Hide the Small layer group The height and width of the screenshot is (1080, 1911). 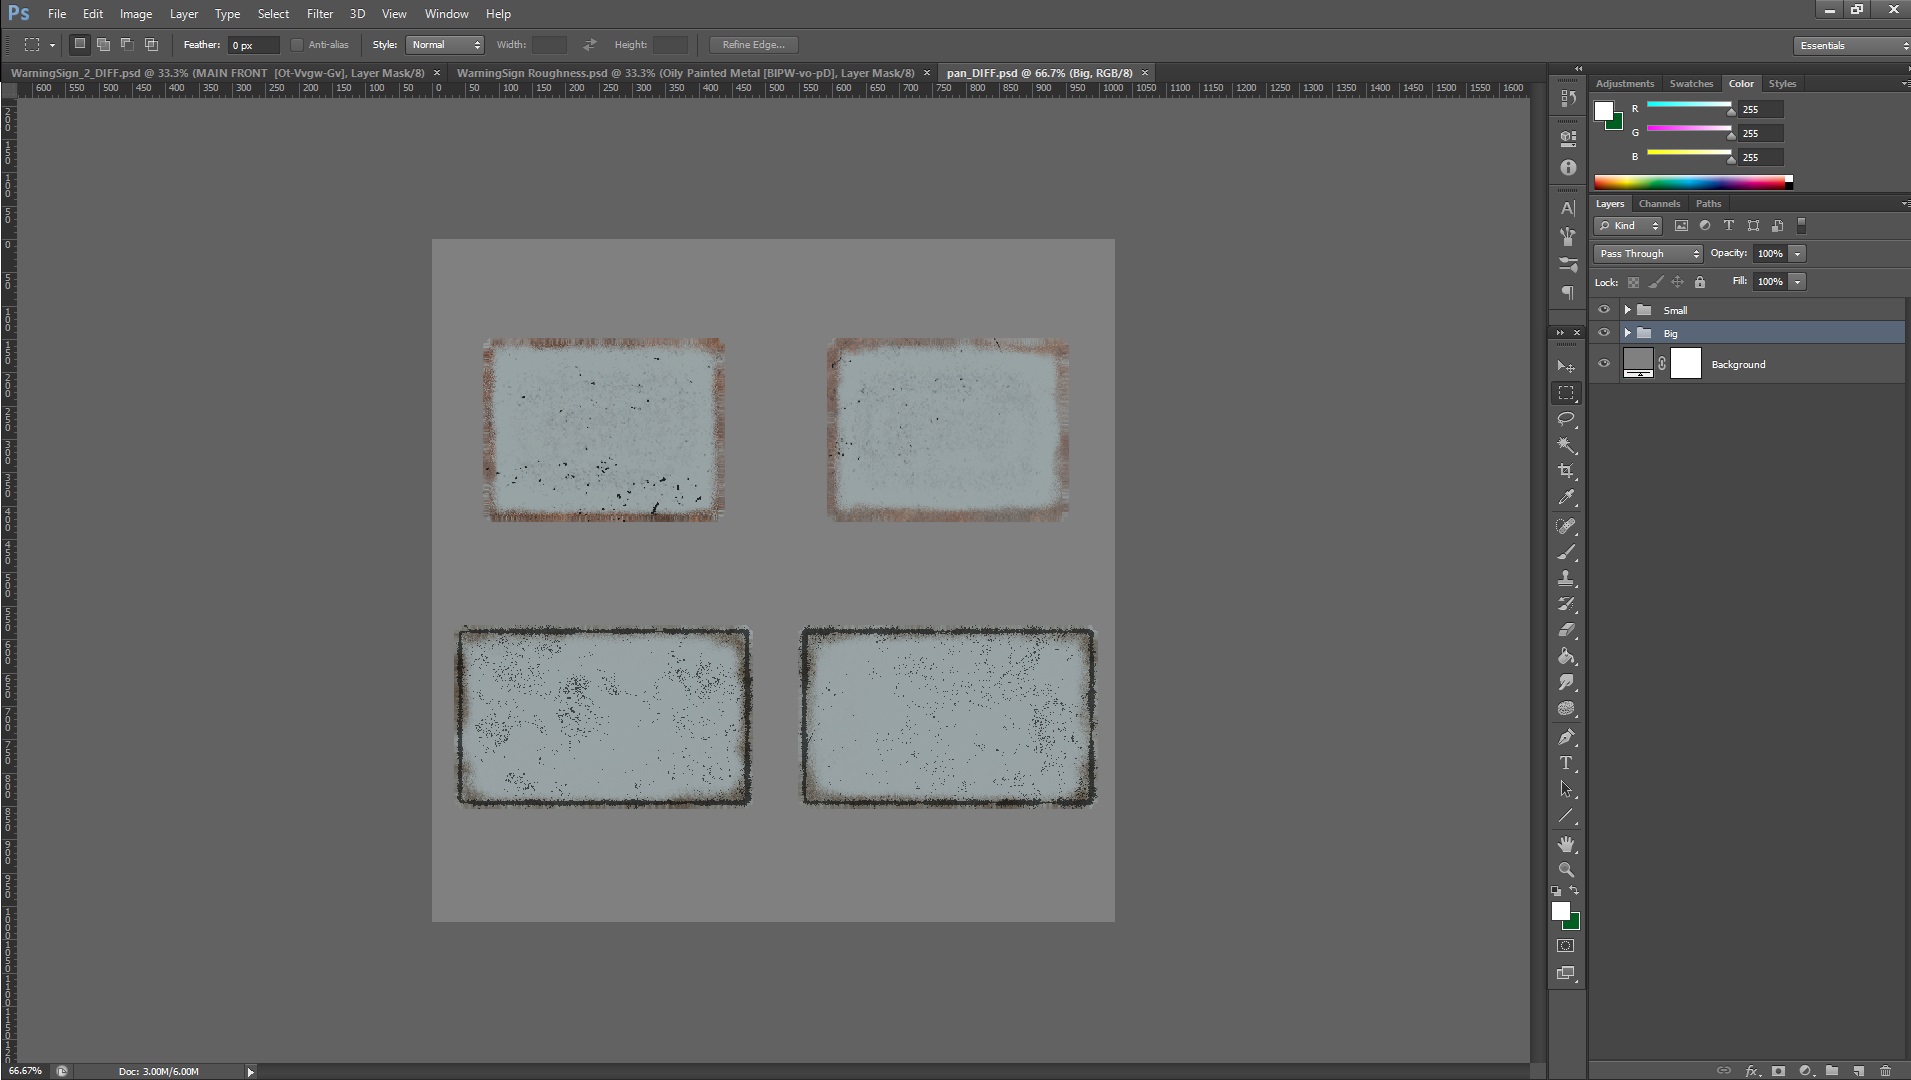tap(1604, 310)
